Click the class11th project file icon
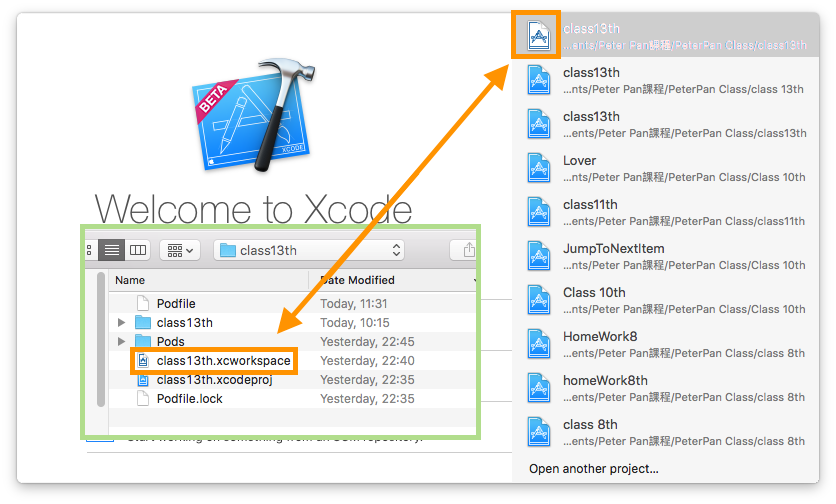Image resolution: width=836 pixels, height=504 pixels. tap(538, 212)
